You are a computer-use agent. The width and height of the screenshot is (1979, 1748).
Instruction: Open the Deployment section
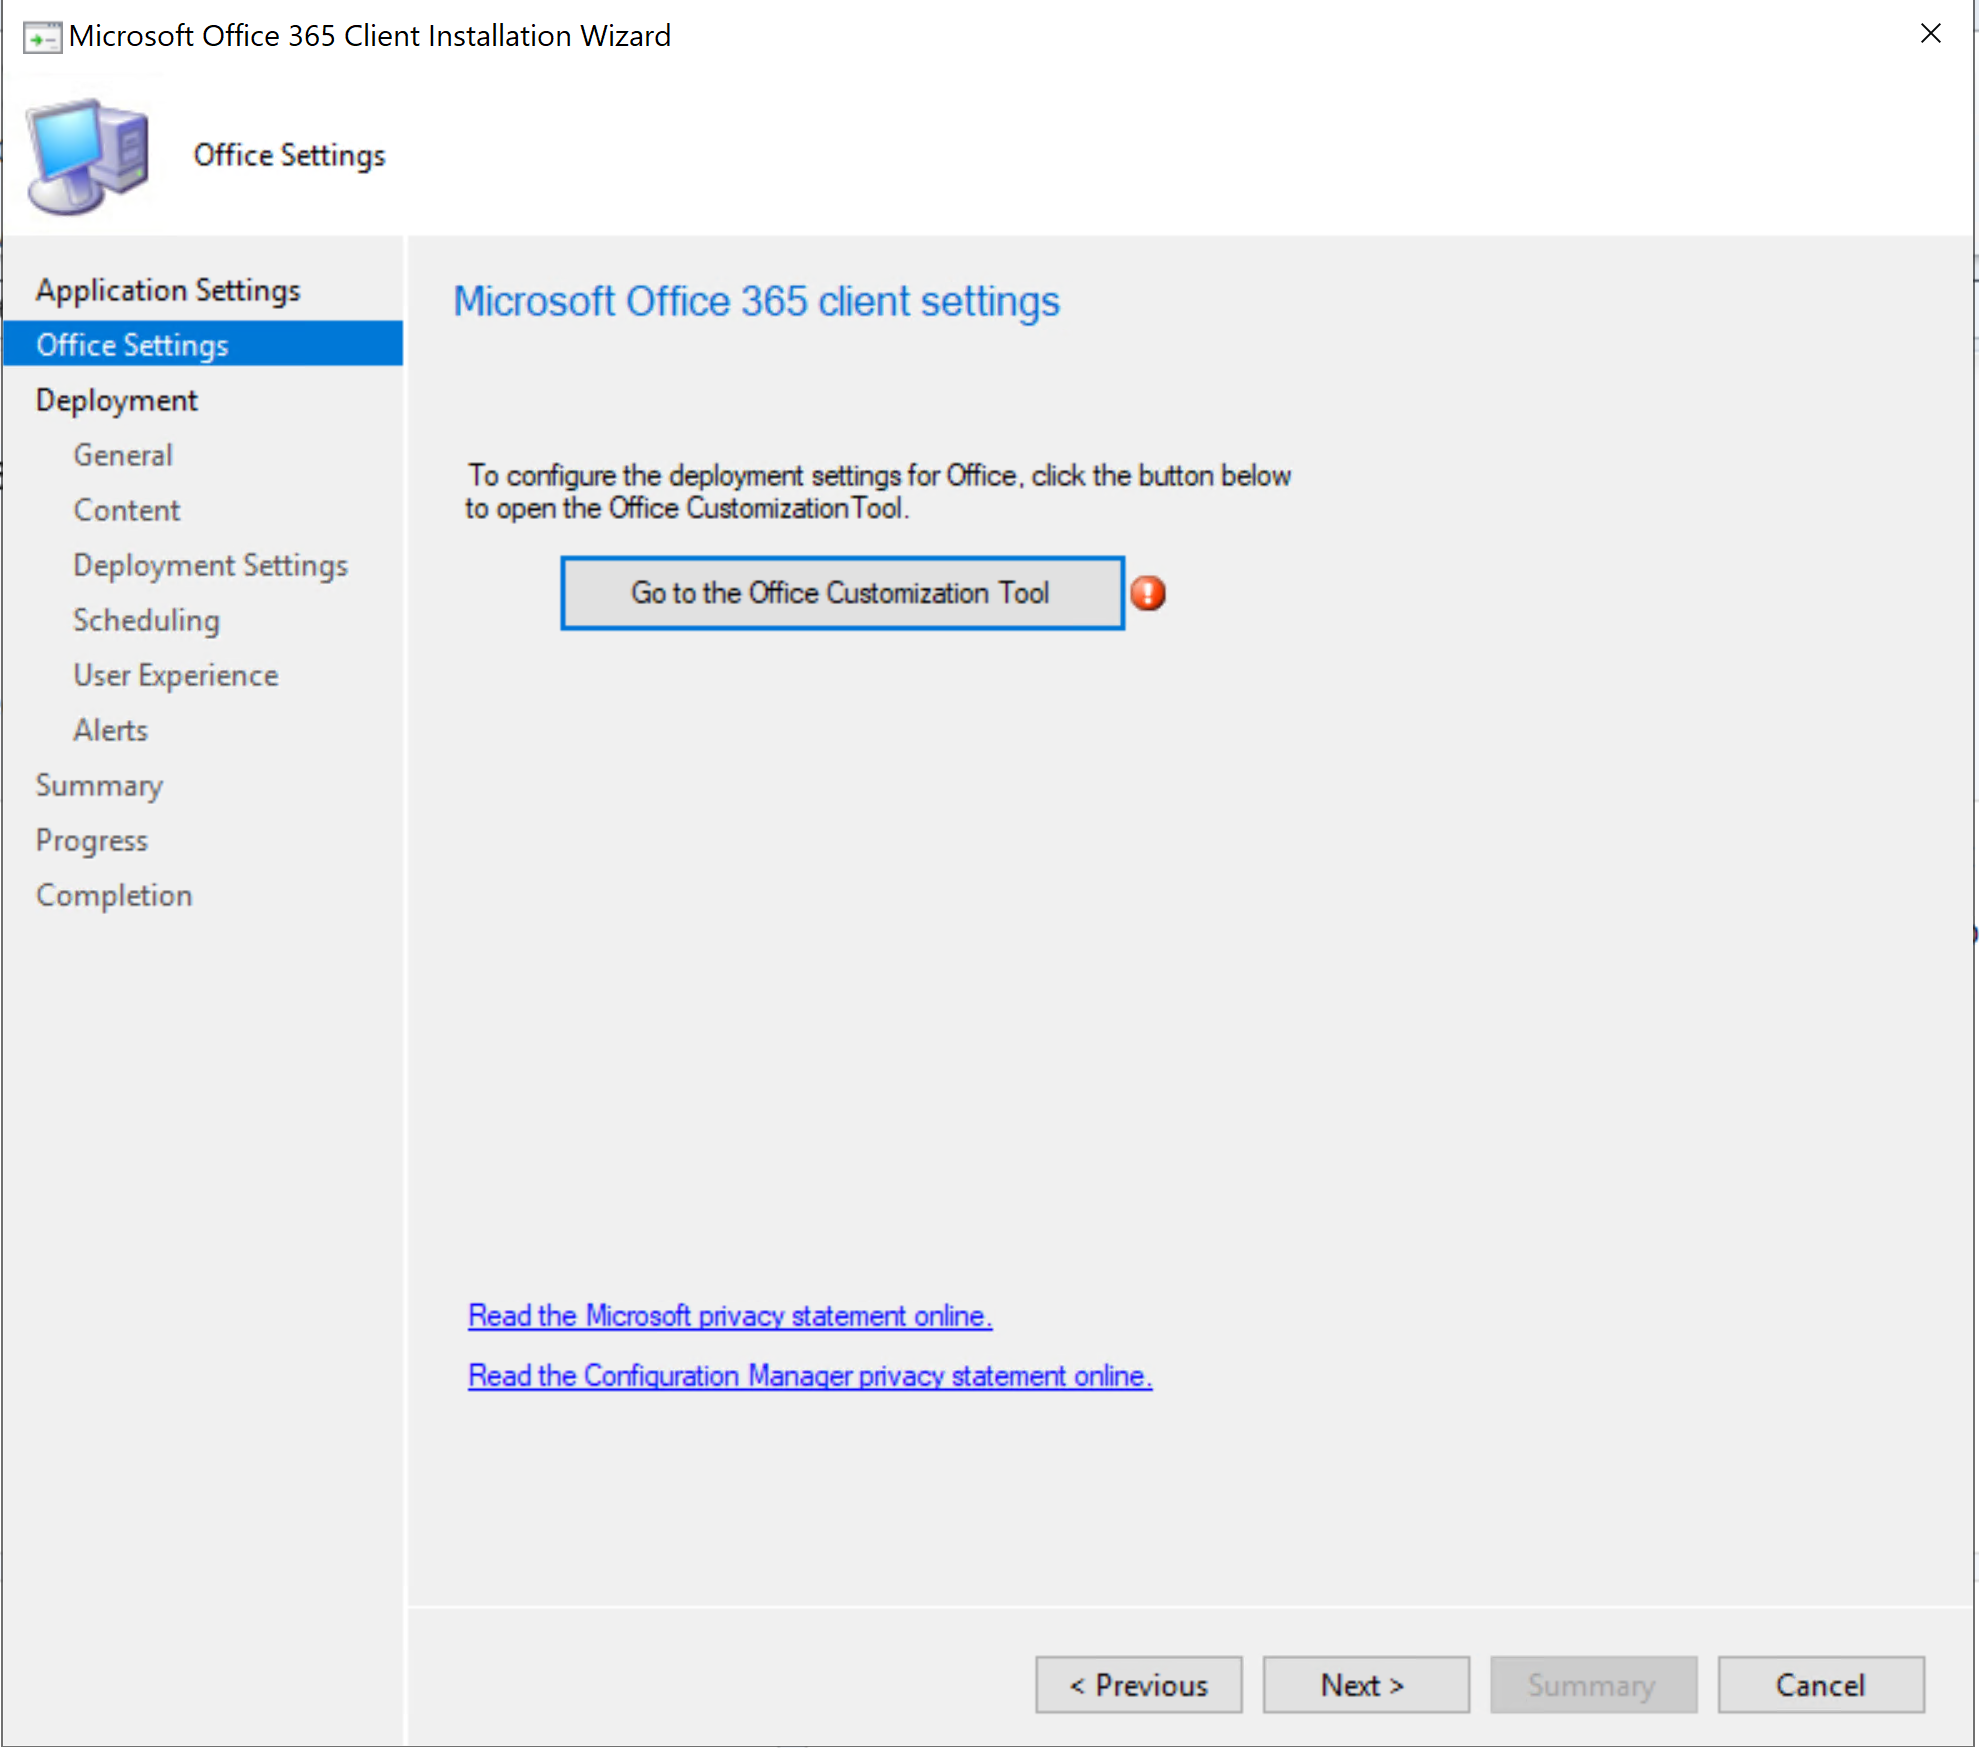coord(116,399)
